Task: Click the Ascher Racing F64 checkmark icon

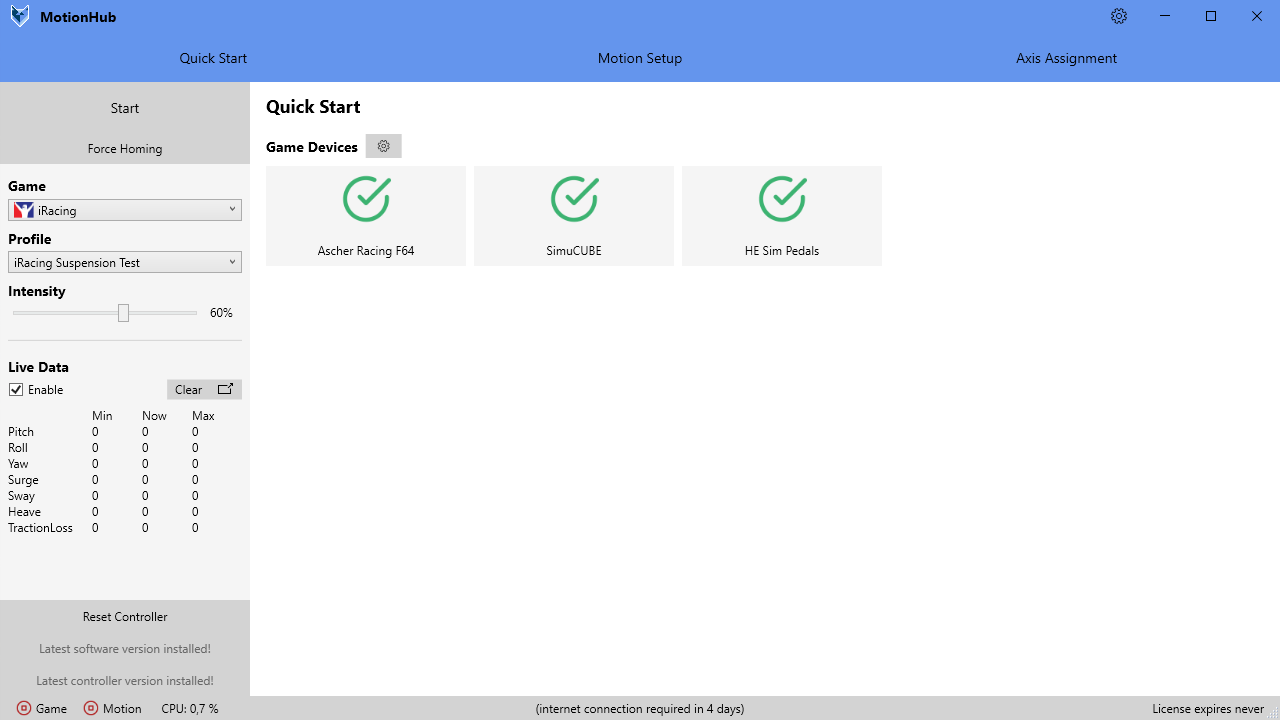Action: tap(366, 199)
